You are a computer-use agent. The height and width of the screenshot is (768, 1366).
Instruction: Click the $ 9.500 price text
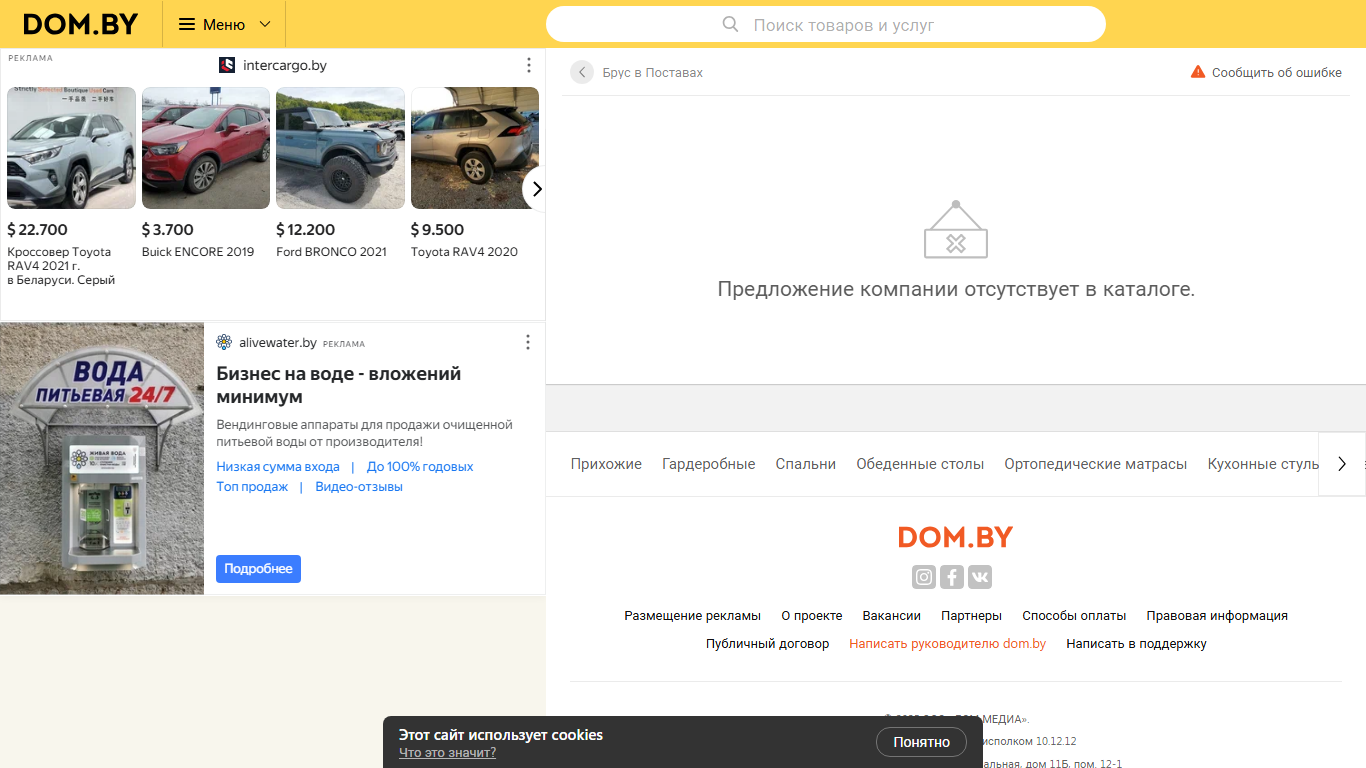[x=438, y=230]
